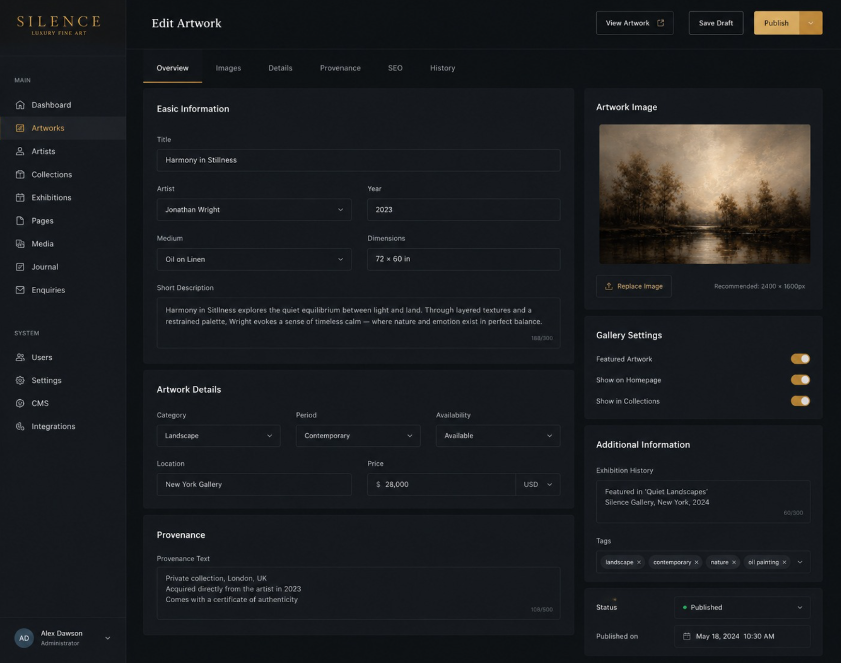The height and width of the screenshot is (663, 841).
Task: Expand the Publish button arrow menu
Action: [x=811, y=23]
